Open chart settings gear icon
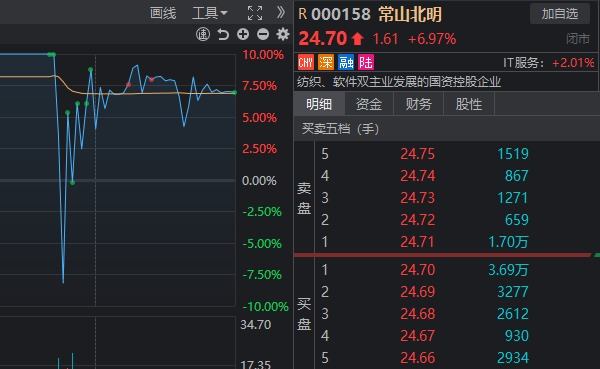The image size is (600, 369). point(283,34)
